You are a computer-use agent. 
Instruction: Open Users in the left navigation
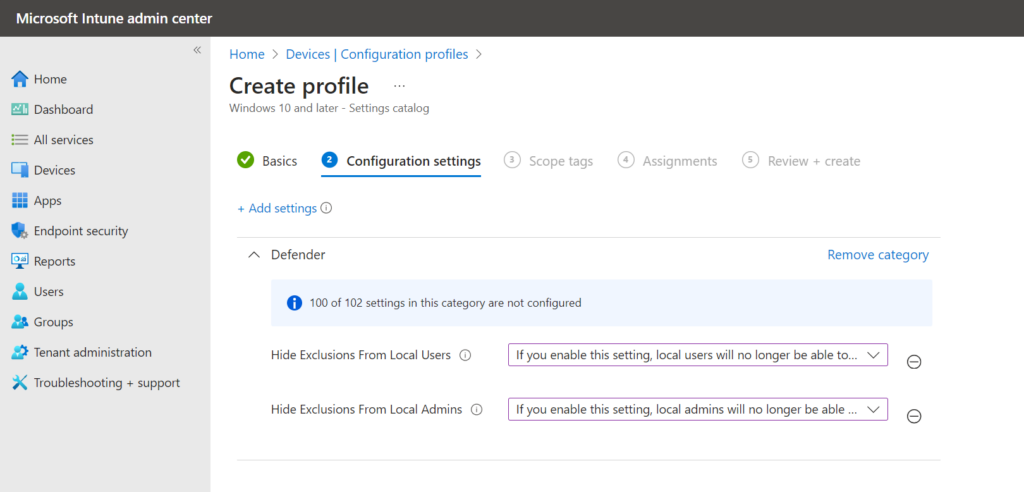(48, 291)
